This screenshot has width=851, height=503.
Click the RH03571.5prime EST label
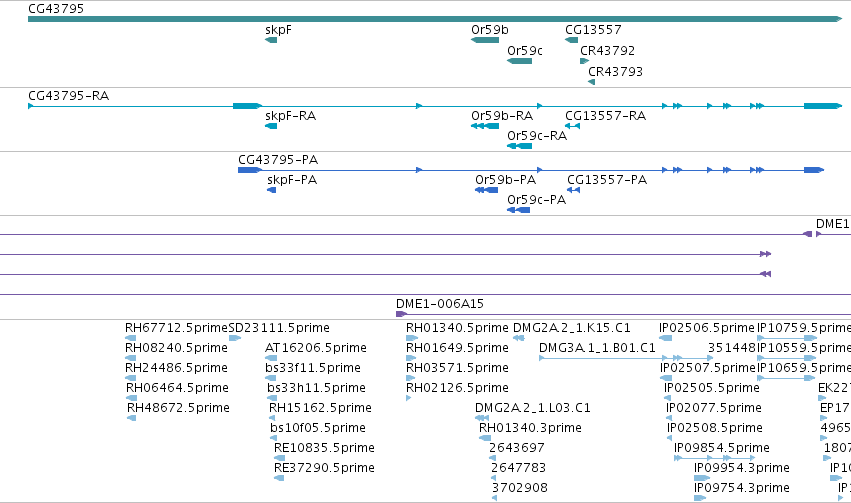tap(458, 368)
